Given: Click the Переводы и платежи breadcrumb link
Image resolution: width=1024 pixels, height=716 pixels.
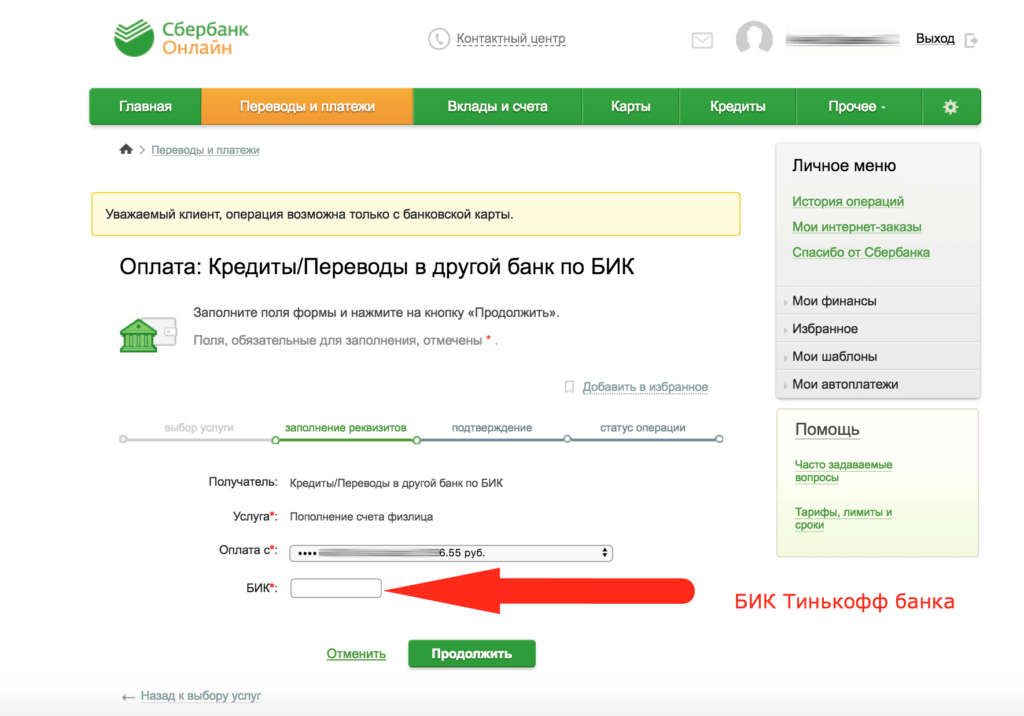Looking at the screenshot, I should [205, 150].
